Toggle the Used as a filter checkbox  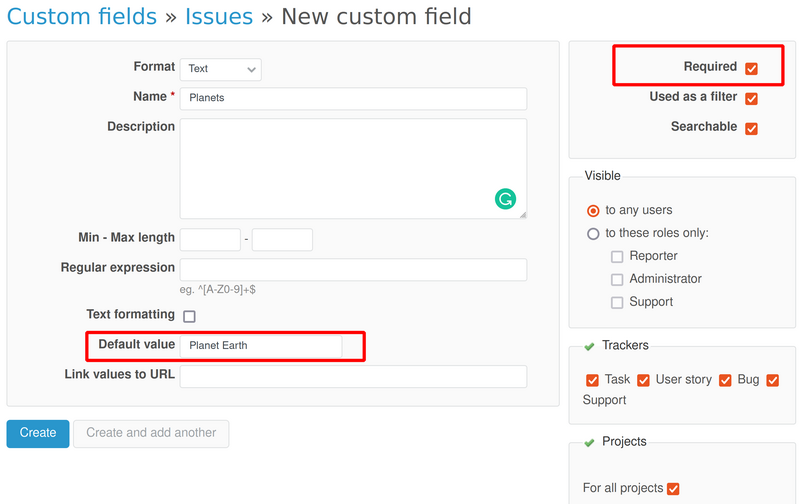[751, 98]
